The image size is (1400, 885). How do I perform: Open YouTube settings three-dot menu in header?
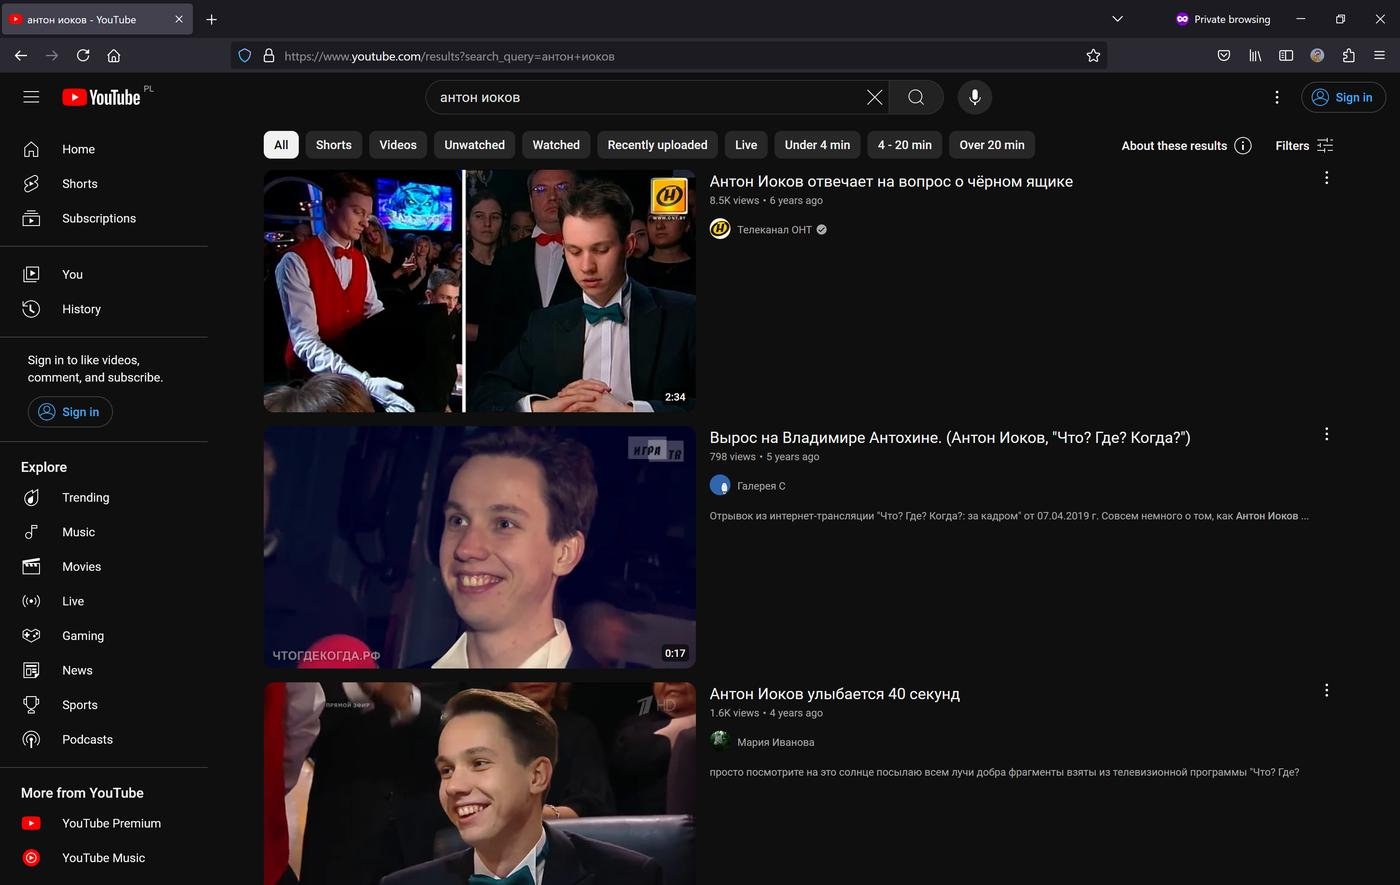pyautogui.click(x=1276, y=97)
